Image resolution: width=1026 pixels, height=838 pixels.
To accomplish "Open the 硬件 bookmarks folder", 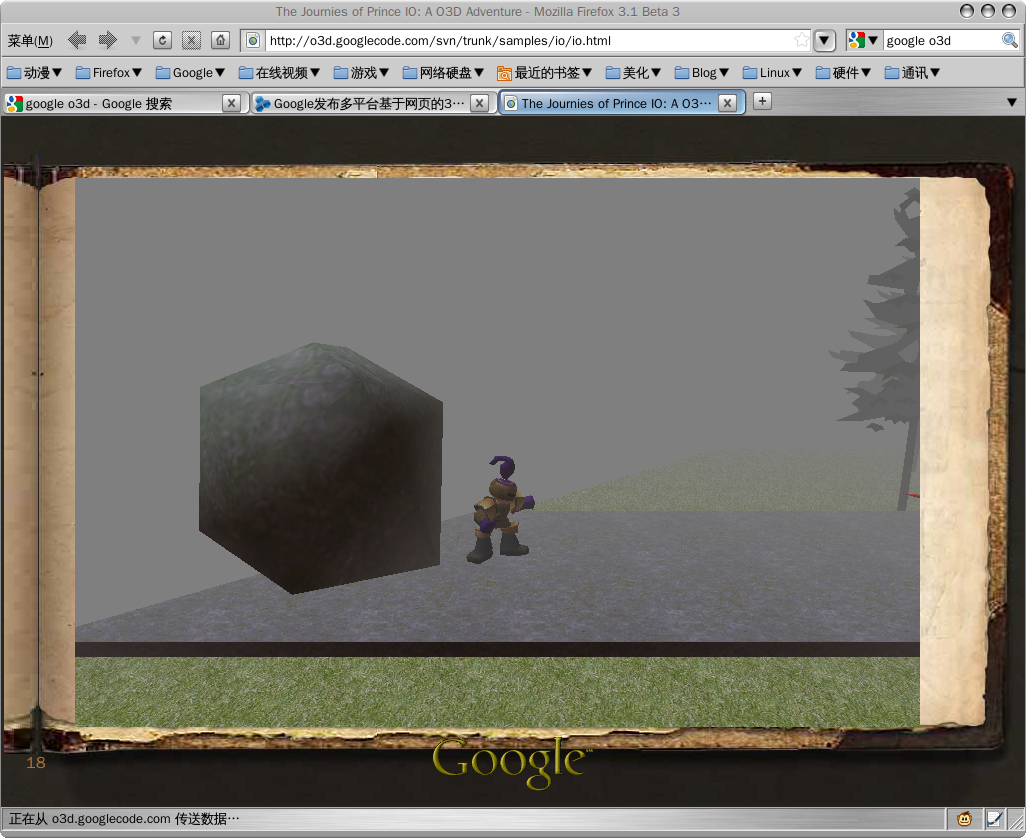I will (x=843, y=73).
